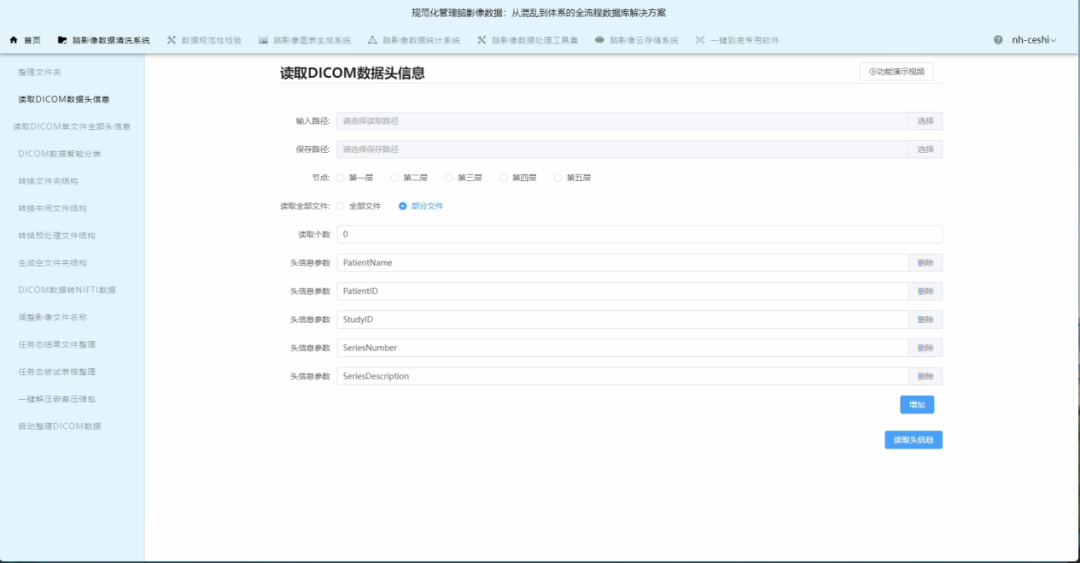Click the SeriesNumber parameter field

(623, 348)
